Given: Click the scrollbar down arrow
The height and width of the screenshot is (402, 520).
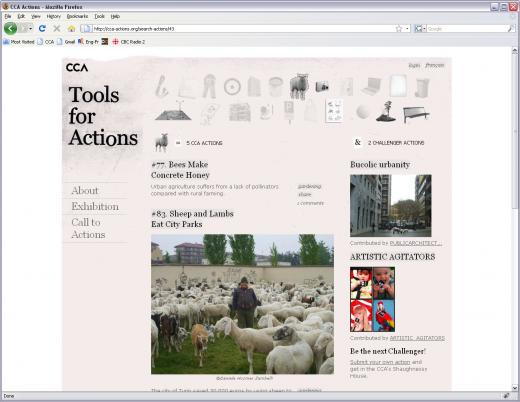Looking at the screenshot, I should coord(515,388).
